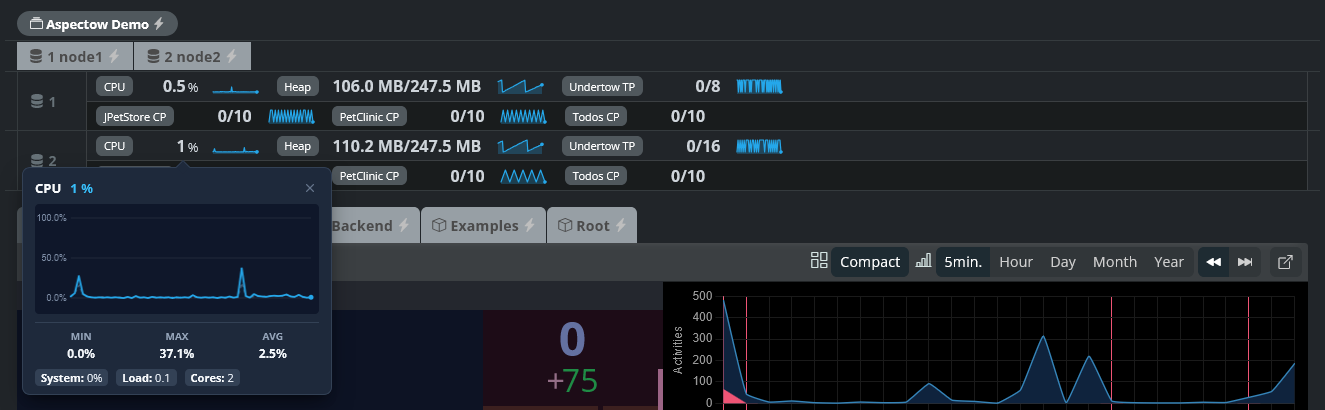Select the Hour time range
The image size is (1325, 410).
click(1016, 262)
